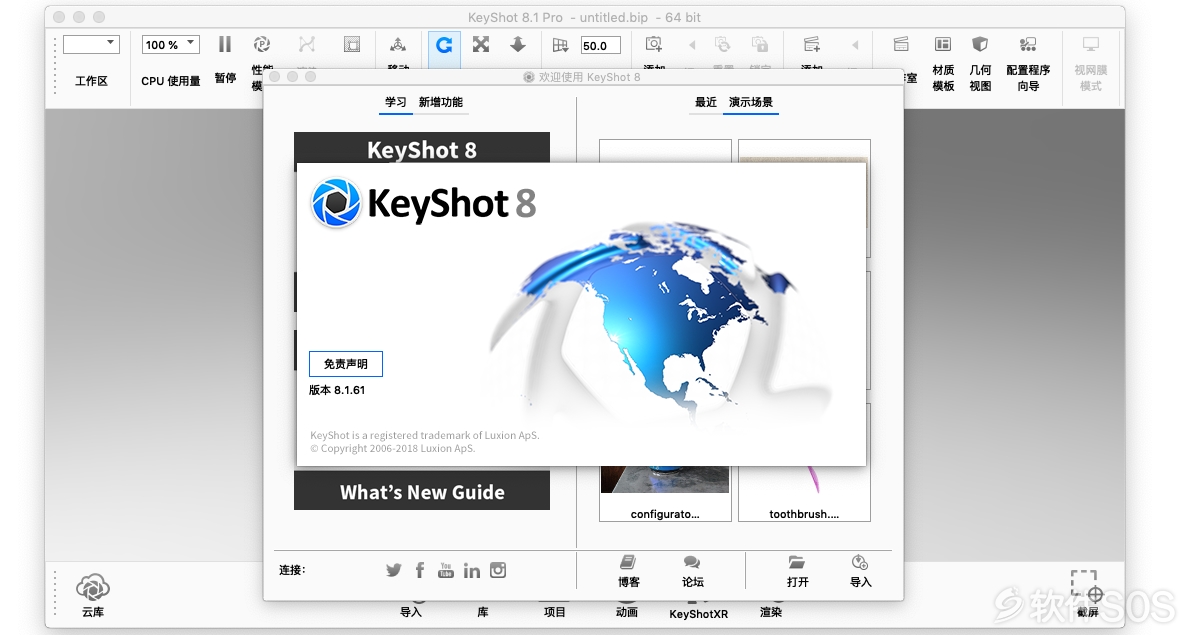
Task: Toggle the performance mode icon
Action: pyautogui.click(x=262, y=45)
